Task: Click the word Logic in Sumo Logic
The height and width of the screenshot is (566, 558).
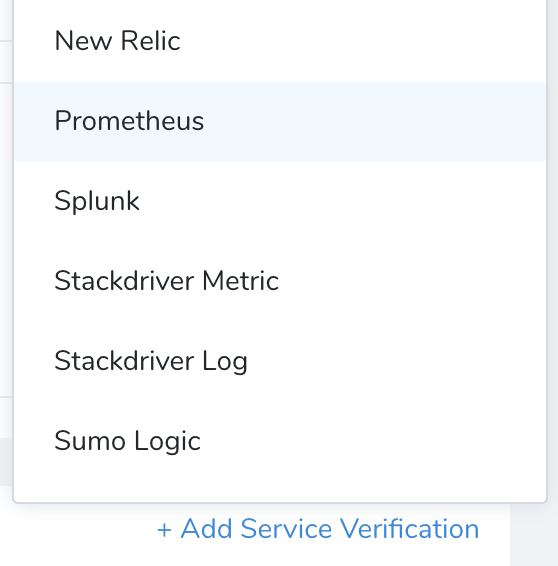Action: click(x=167, y=441)
